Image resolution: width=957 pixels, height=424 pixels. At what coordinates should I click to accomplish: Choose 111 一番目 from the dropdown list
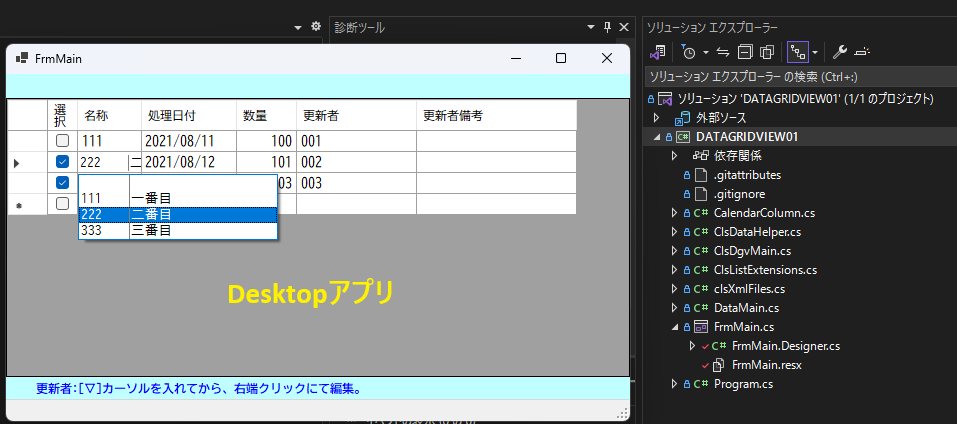click(178, 198)
